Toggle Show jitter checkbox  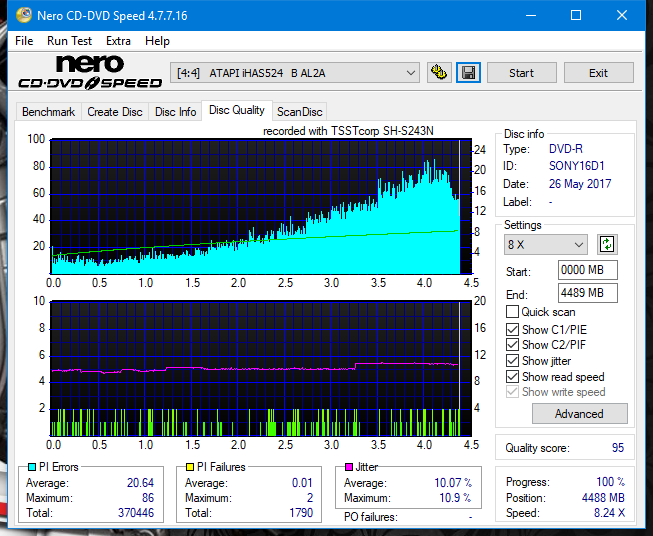(512, 360)
